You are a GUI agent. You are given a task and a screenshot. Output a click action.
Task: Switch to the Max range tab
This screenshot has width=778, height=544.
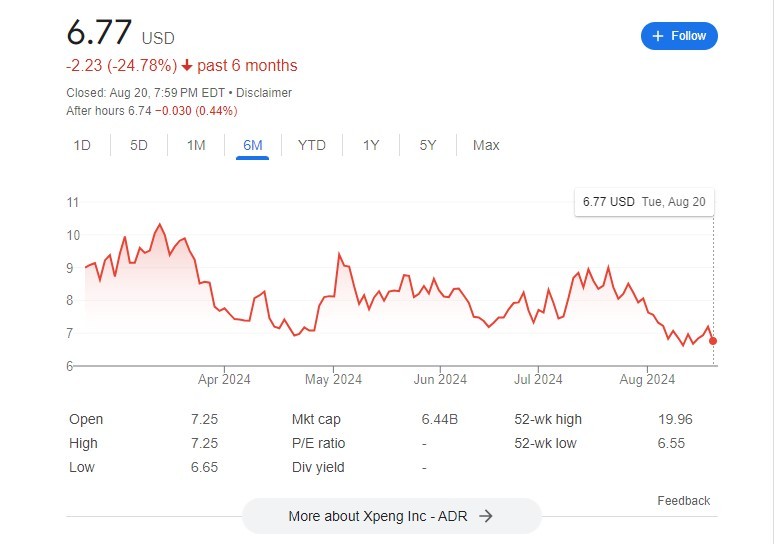point(486,145)
